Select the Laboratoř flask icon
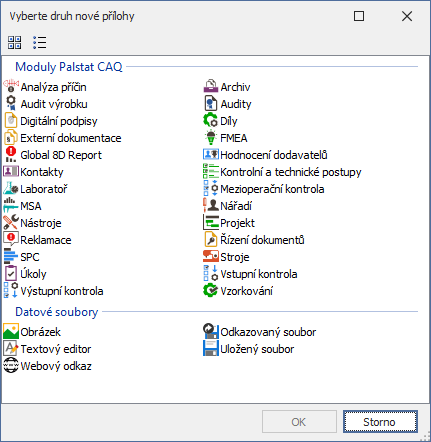This screenshot has width=431, height=442. (x=11, y=189)
